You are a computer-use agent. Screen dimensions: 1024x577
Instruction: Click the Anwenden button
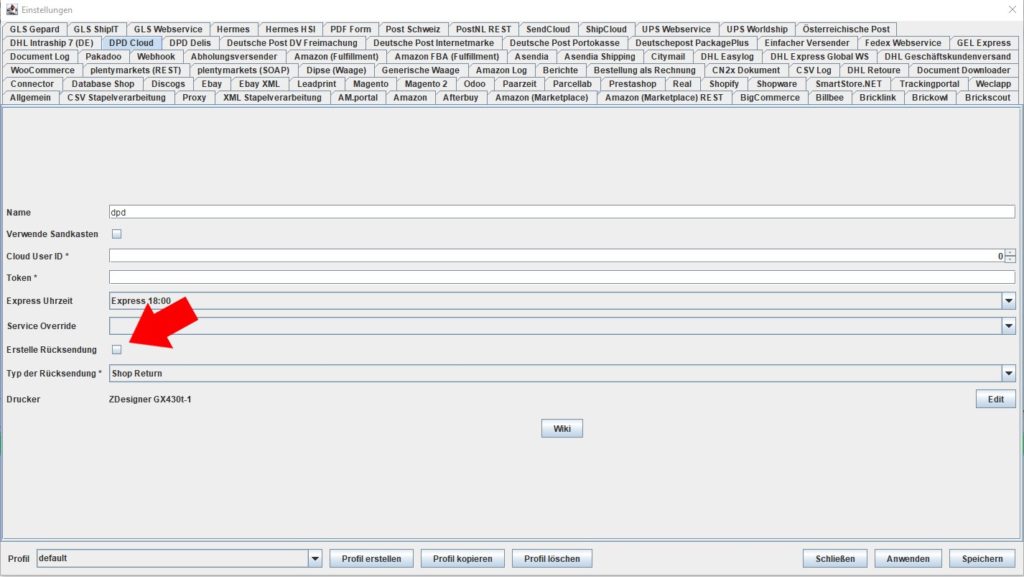[x=908, y=559]
